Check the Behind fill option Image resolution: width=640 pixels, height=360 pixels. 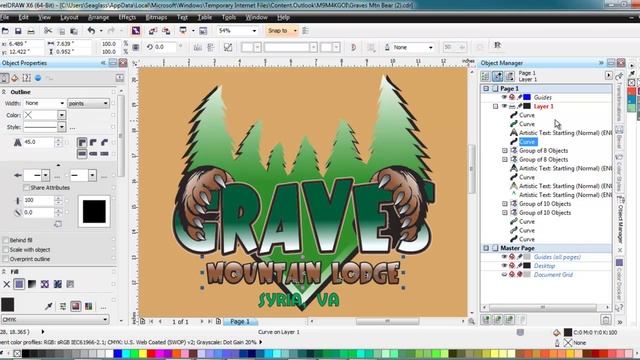coord(6,240)
